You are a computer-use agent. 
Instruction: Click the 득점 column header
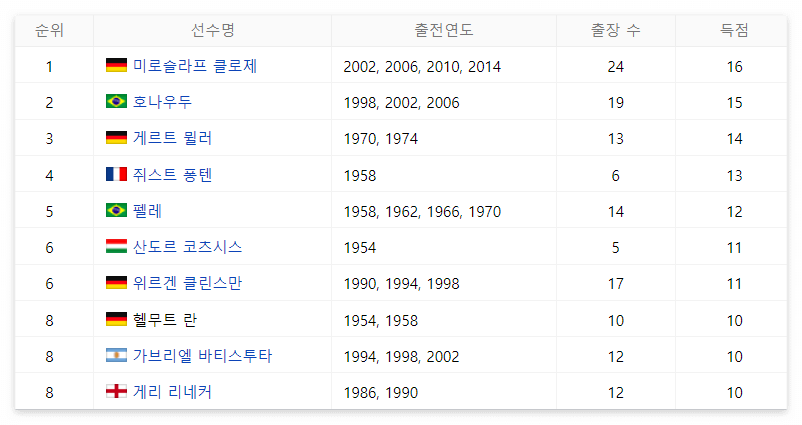tap(734, 30)
